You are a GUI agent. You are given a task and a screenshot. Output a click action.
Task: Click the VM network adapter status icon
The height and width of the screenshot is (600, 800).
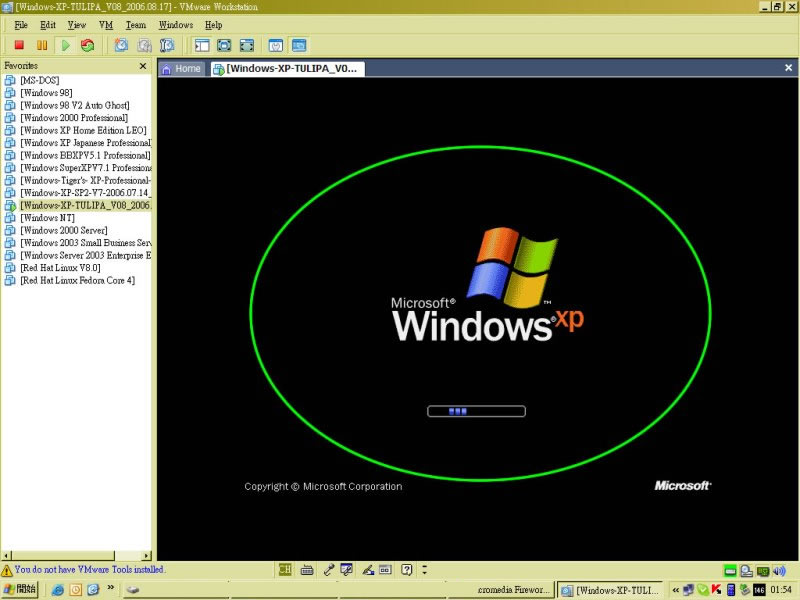click(763, 570)
